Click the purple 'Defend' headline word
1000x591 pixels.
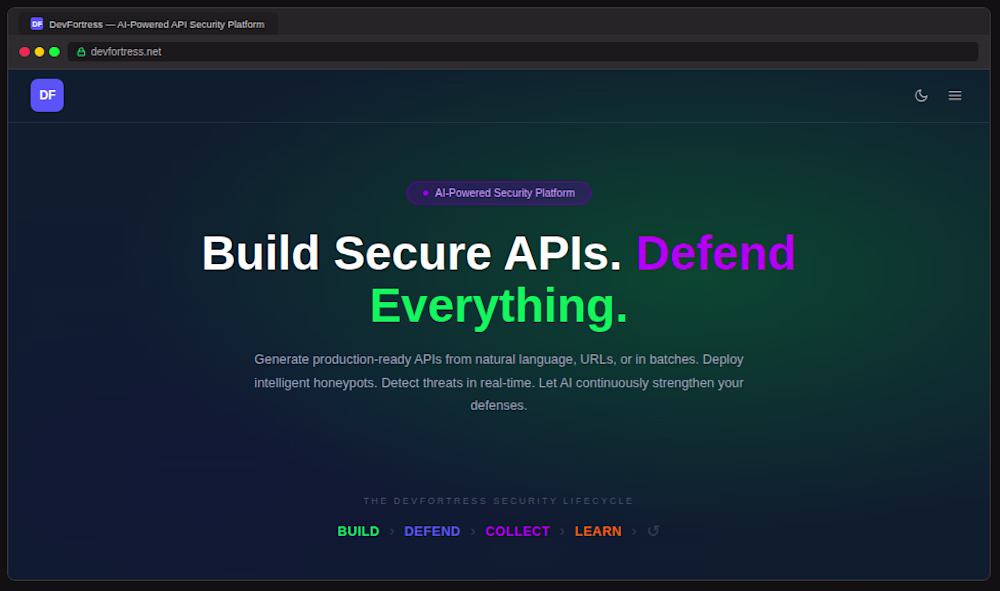[716, 253]
